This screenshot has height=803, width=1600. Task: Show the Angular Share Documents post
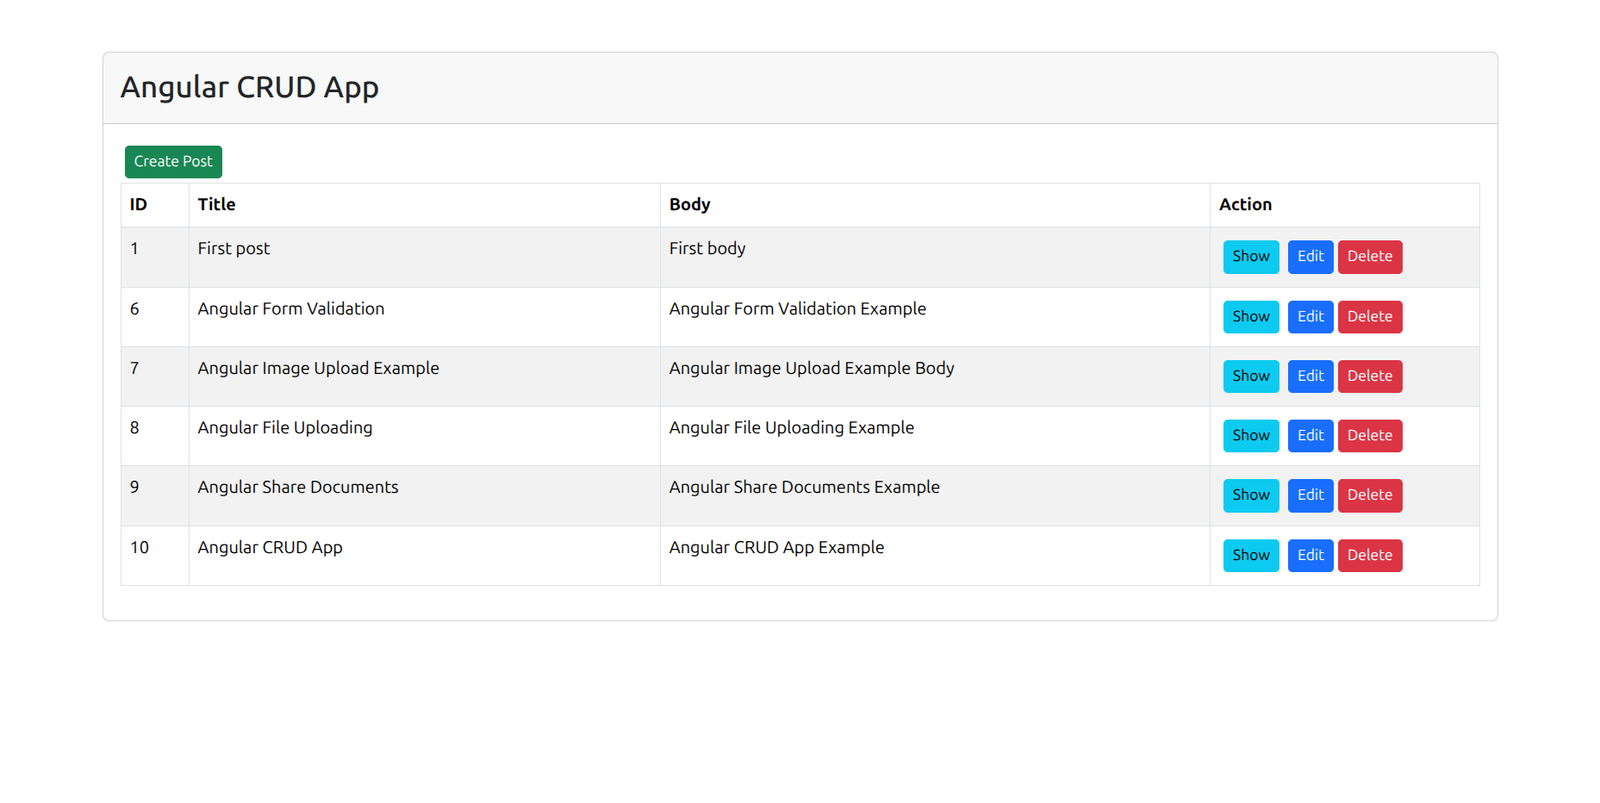1250,495
